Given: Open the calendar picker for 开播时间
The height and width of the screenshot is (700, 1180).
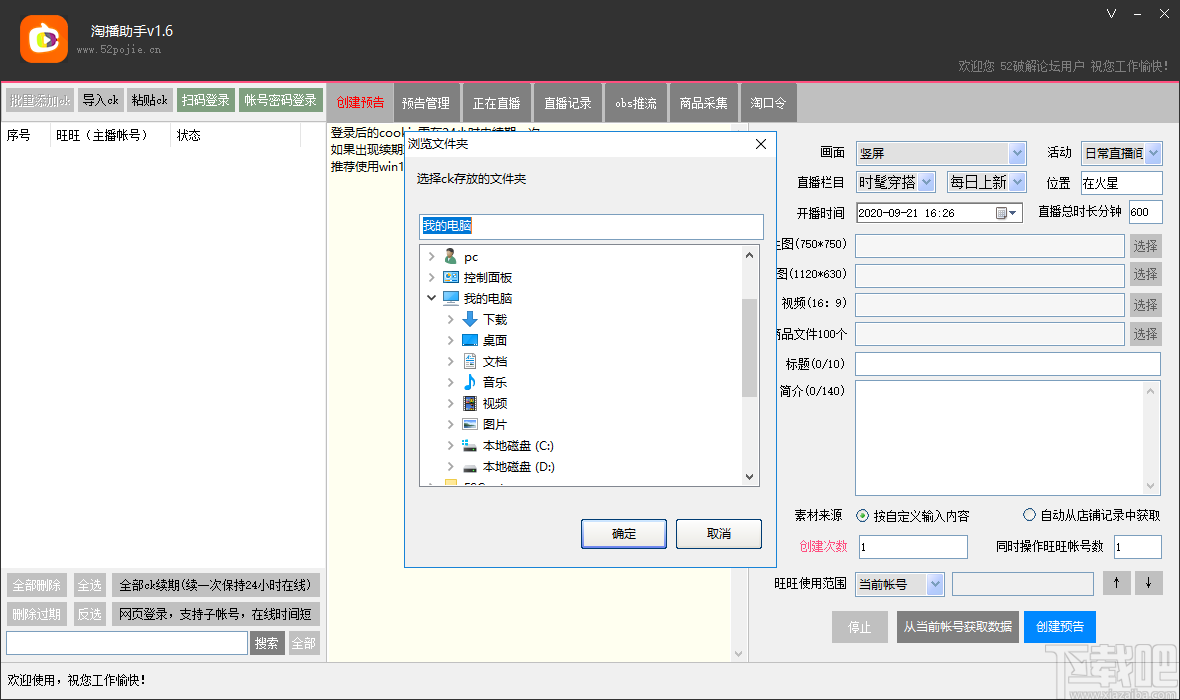Looking at the screenshot, I should pyautogui.click(x=1007, y=213).
